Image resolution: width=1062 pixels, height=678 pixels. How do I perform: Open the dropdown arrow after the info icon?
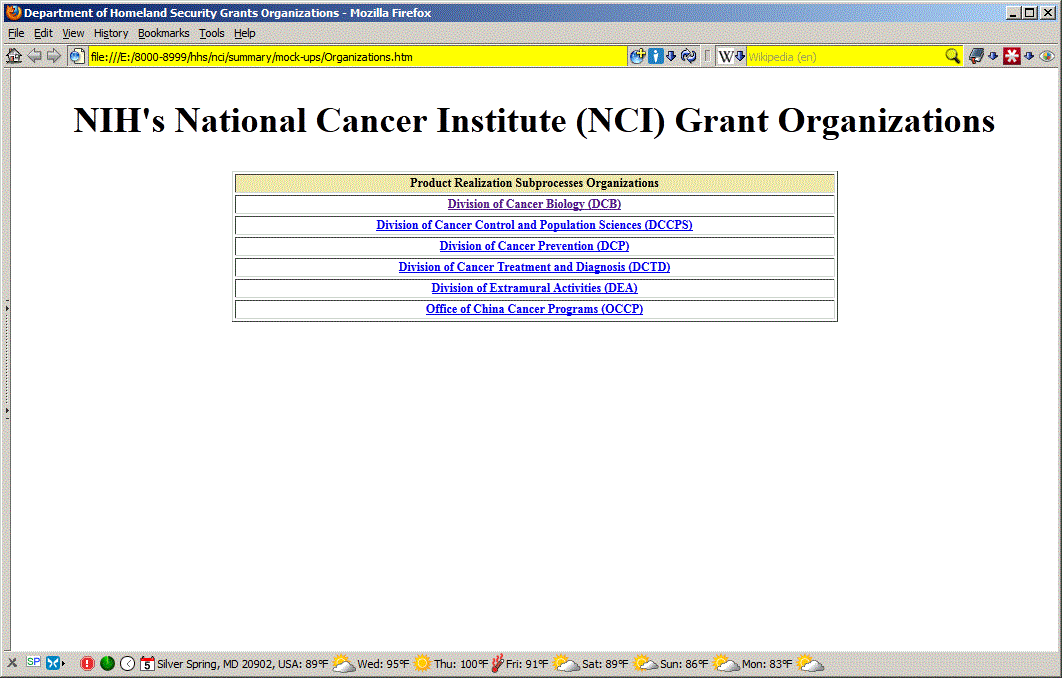tap(671, 56)
